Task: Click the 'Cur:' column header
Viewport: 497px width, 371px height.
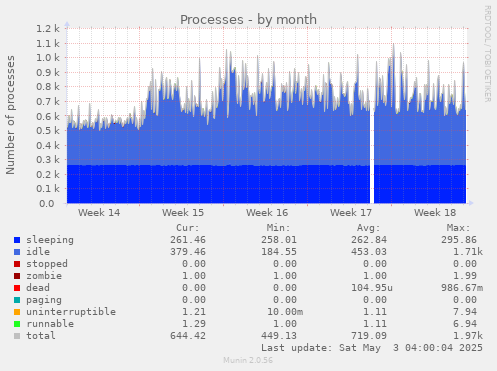Action: click(188, 228)
